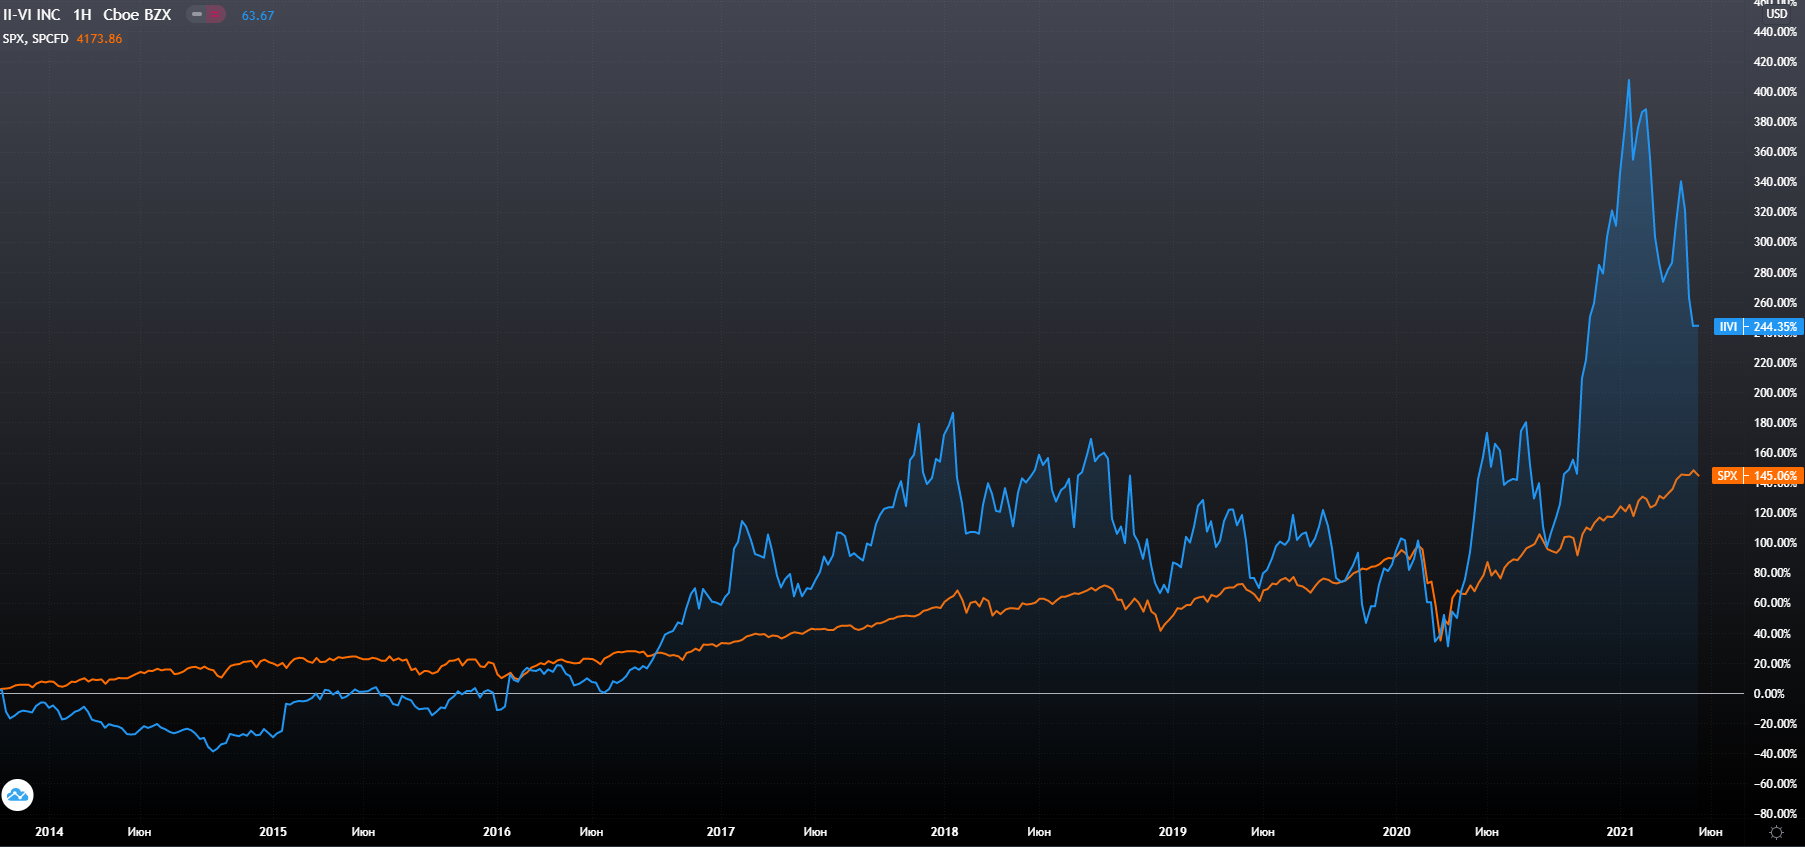The image size is (1805, 847).
Task: Click the 300.00% price scale label
Action: coord(1775,242)
